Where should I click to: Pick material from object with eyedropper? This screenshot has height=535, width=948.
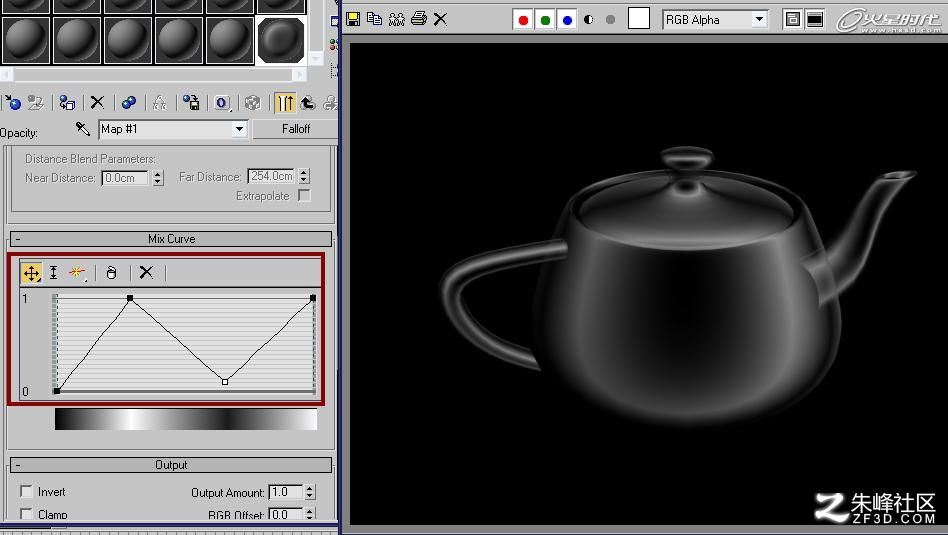pos(82,129)
